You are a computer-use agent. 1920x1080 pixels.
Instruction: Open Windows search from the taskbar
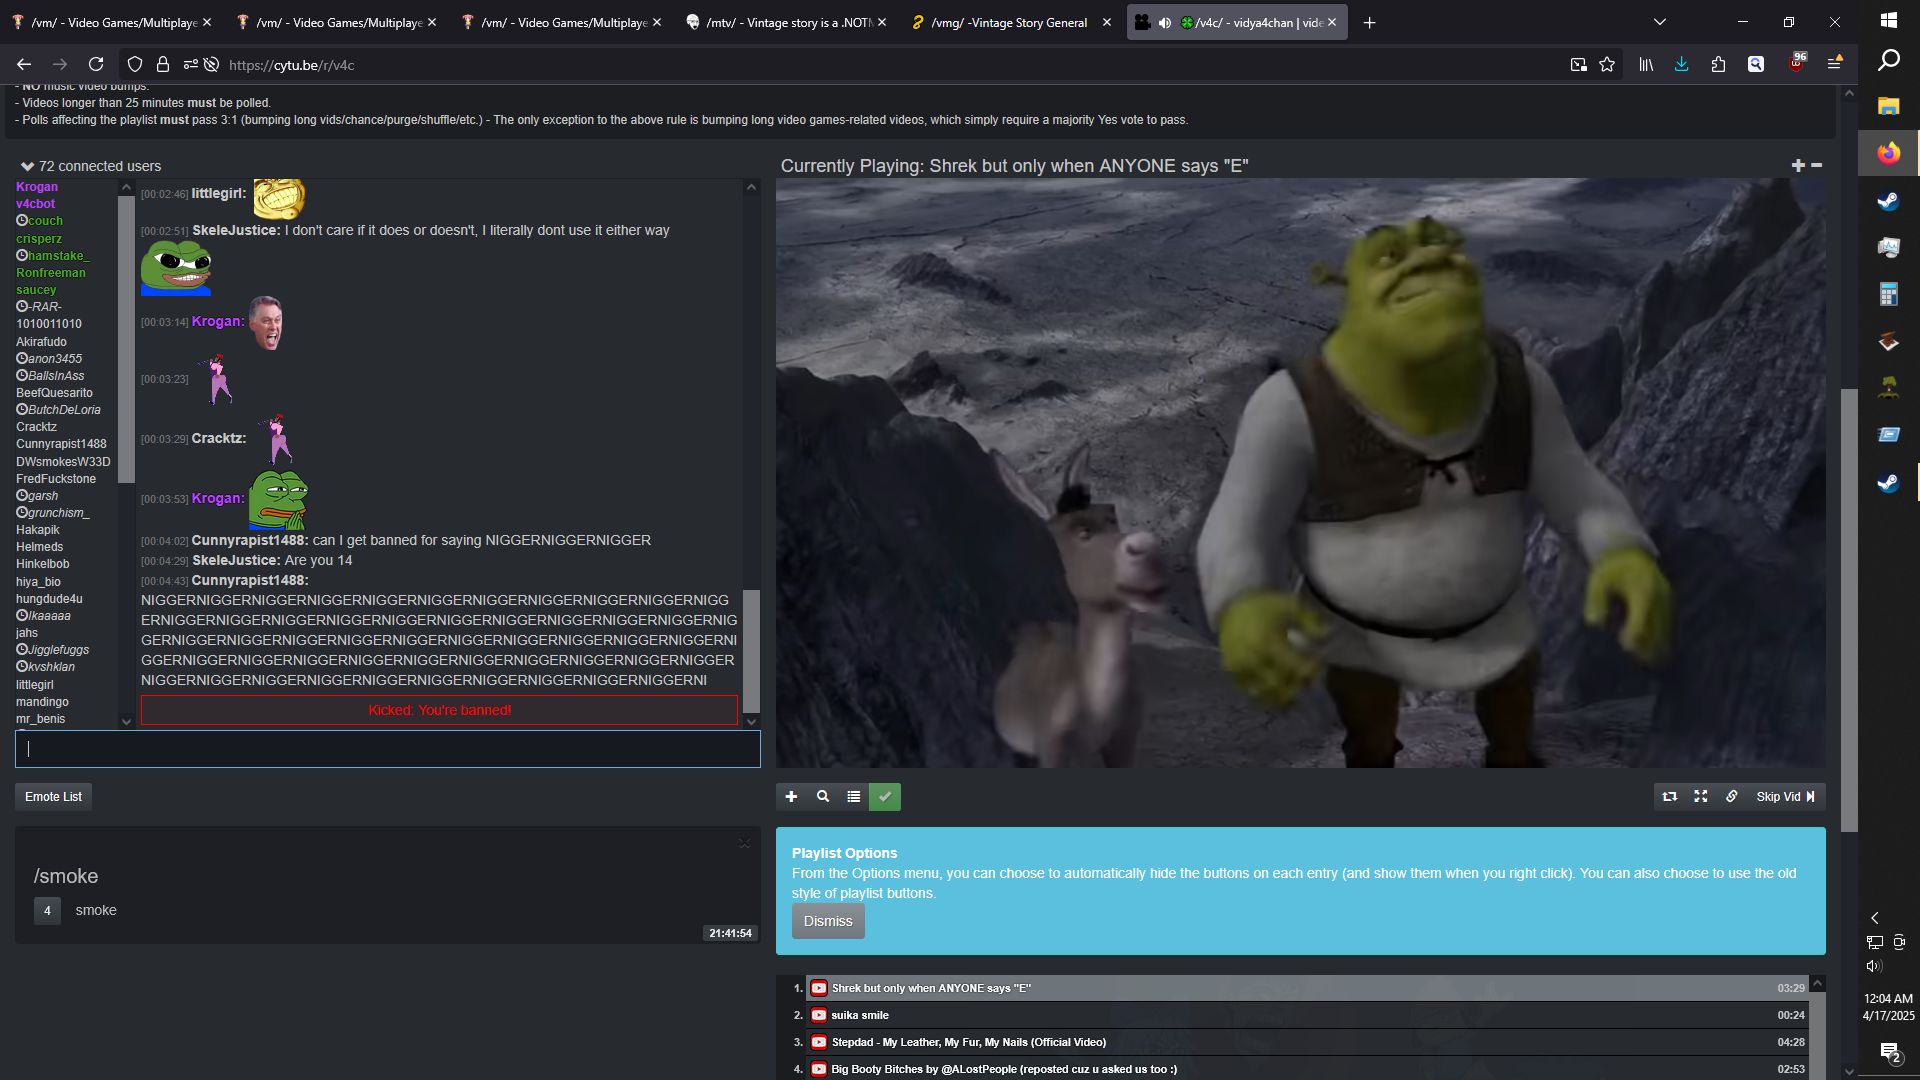[x=1889, y=60]
